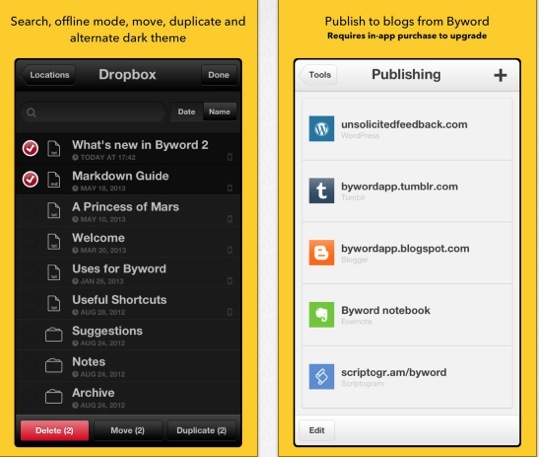Open "Useful Shortcuts" title
This screenshot has height=457, width=539.
119,300
